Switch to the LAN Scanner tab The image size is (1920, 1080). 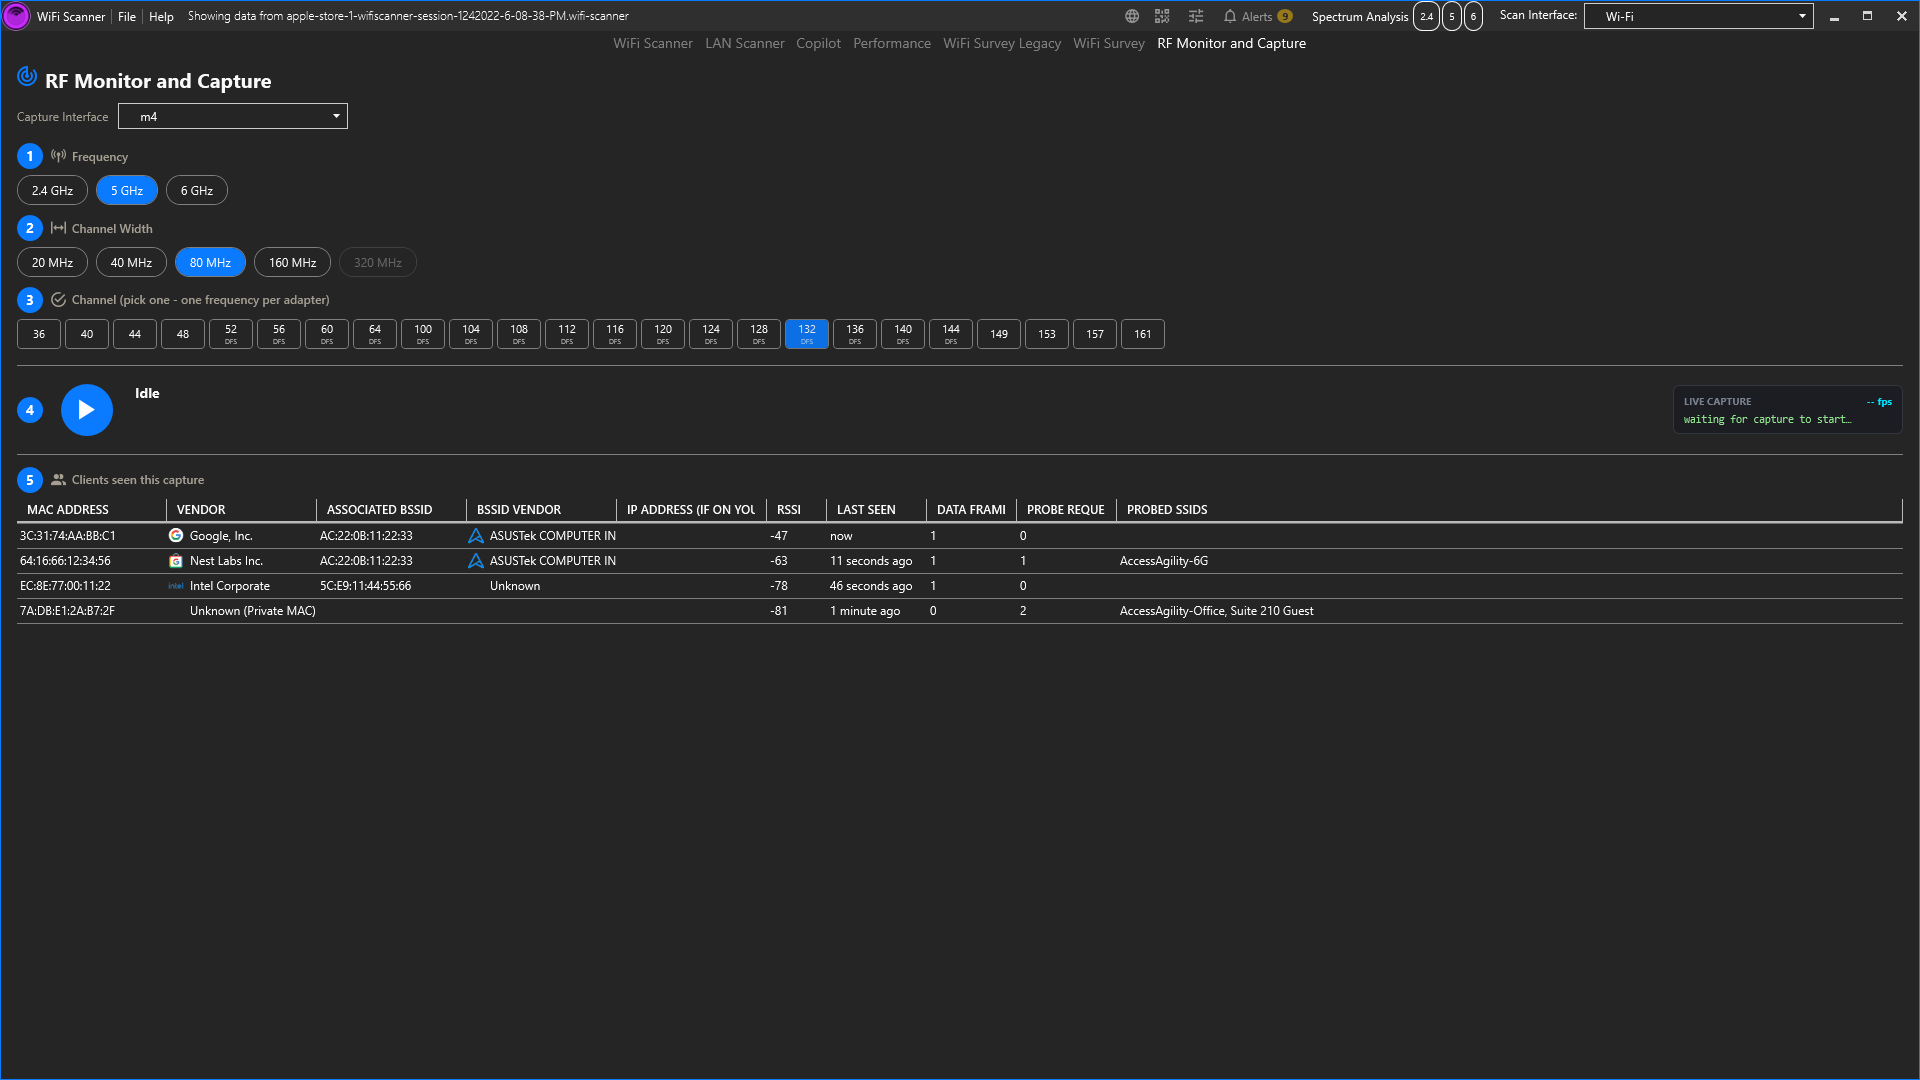745,43
